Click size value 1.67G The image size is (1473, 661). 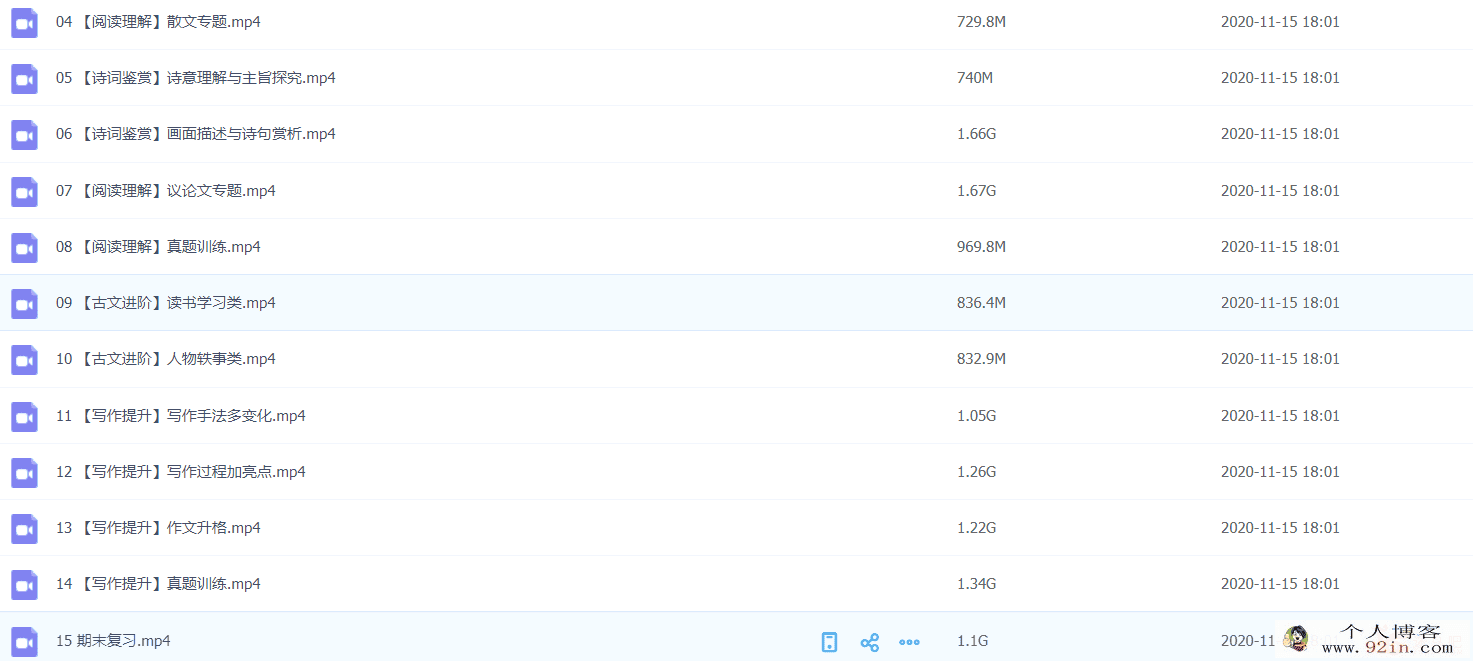977,190
